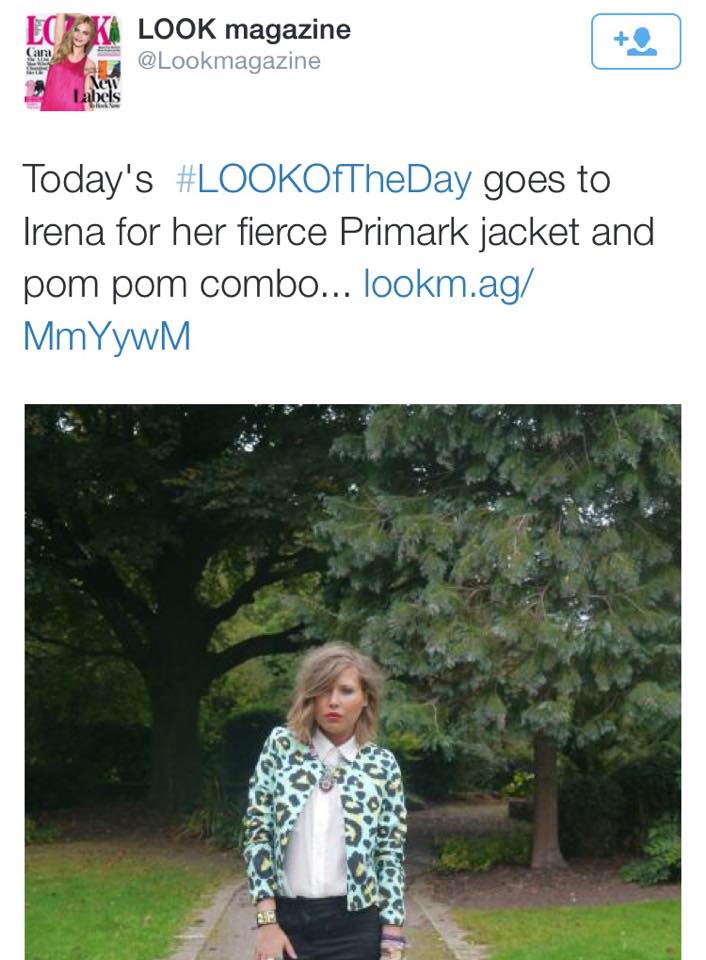Tap the evergreen tree in the photo

point(520,560)
